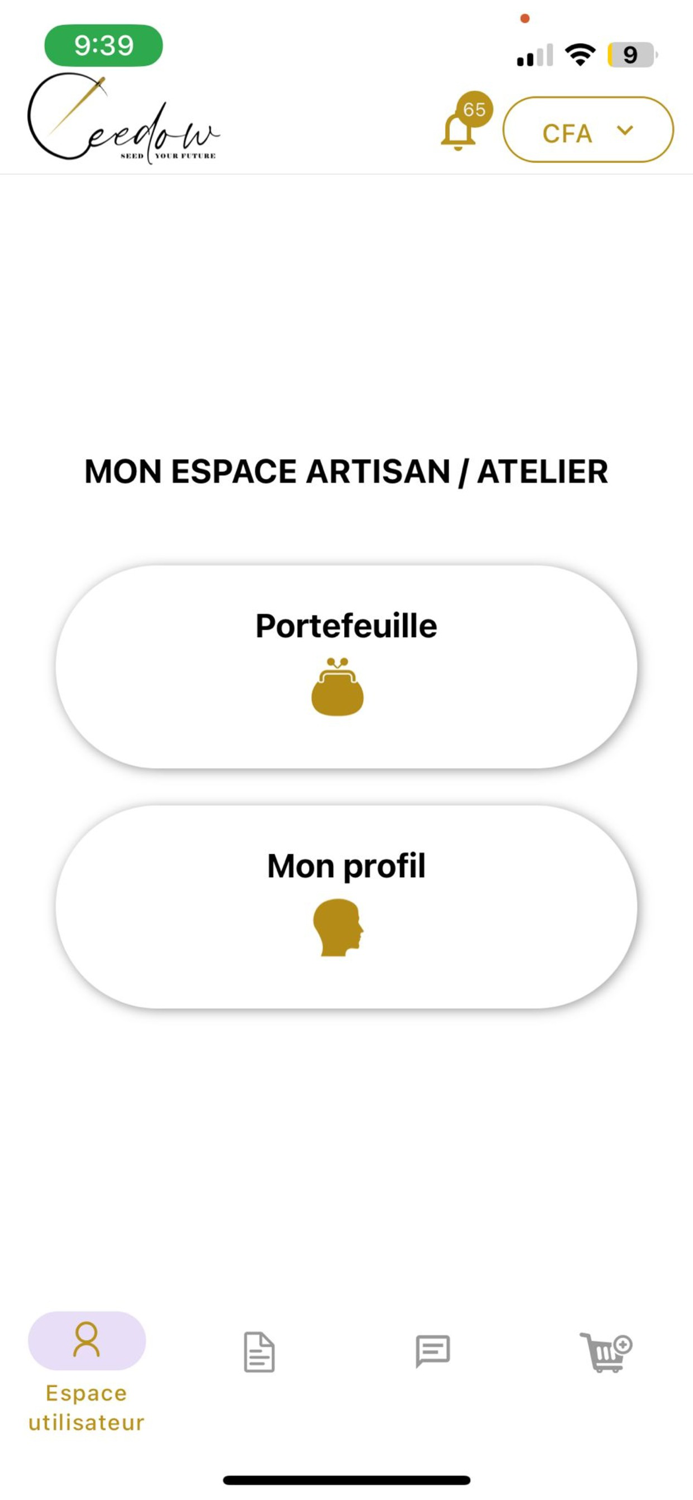Select the Espace utilisateur person icon
The image size is (693, 1500).
tap(86, 1340)
